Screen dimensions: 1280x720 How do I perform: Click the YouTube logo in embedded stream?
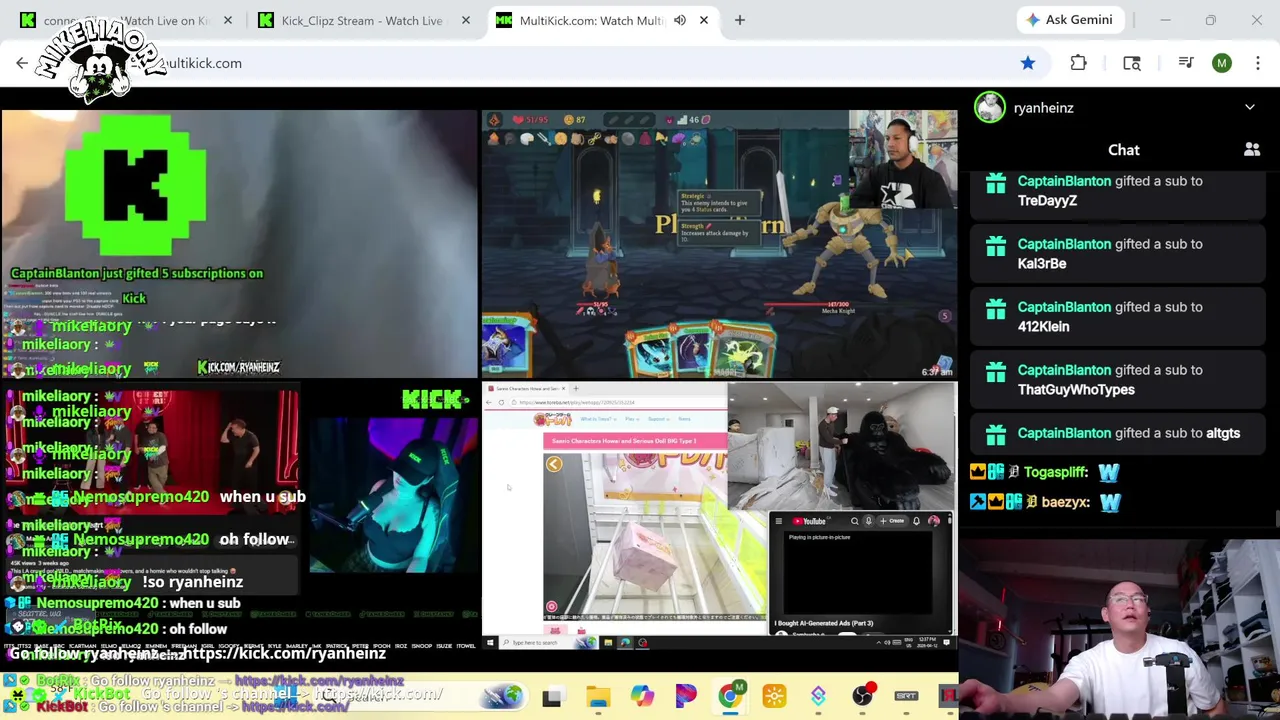click(809, 521)
